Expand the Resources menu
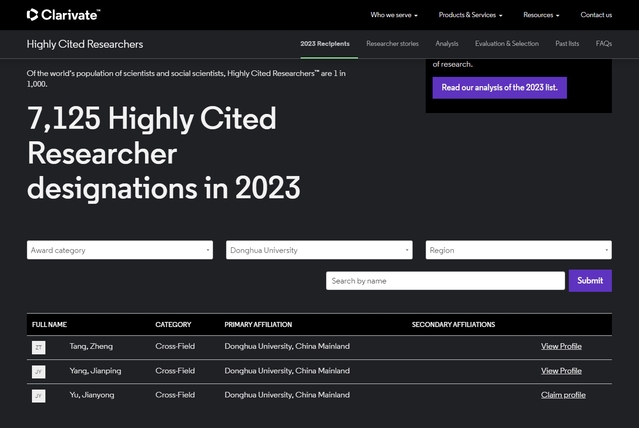Image resolution: width=639 pixels, height=428 pixels. pos(541,15)
